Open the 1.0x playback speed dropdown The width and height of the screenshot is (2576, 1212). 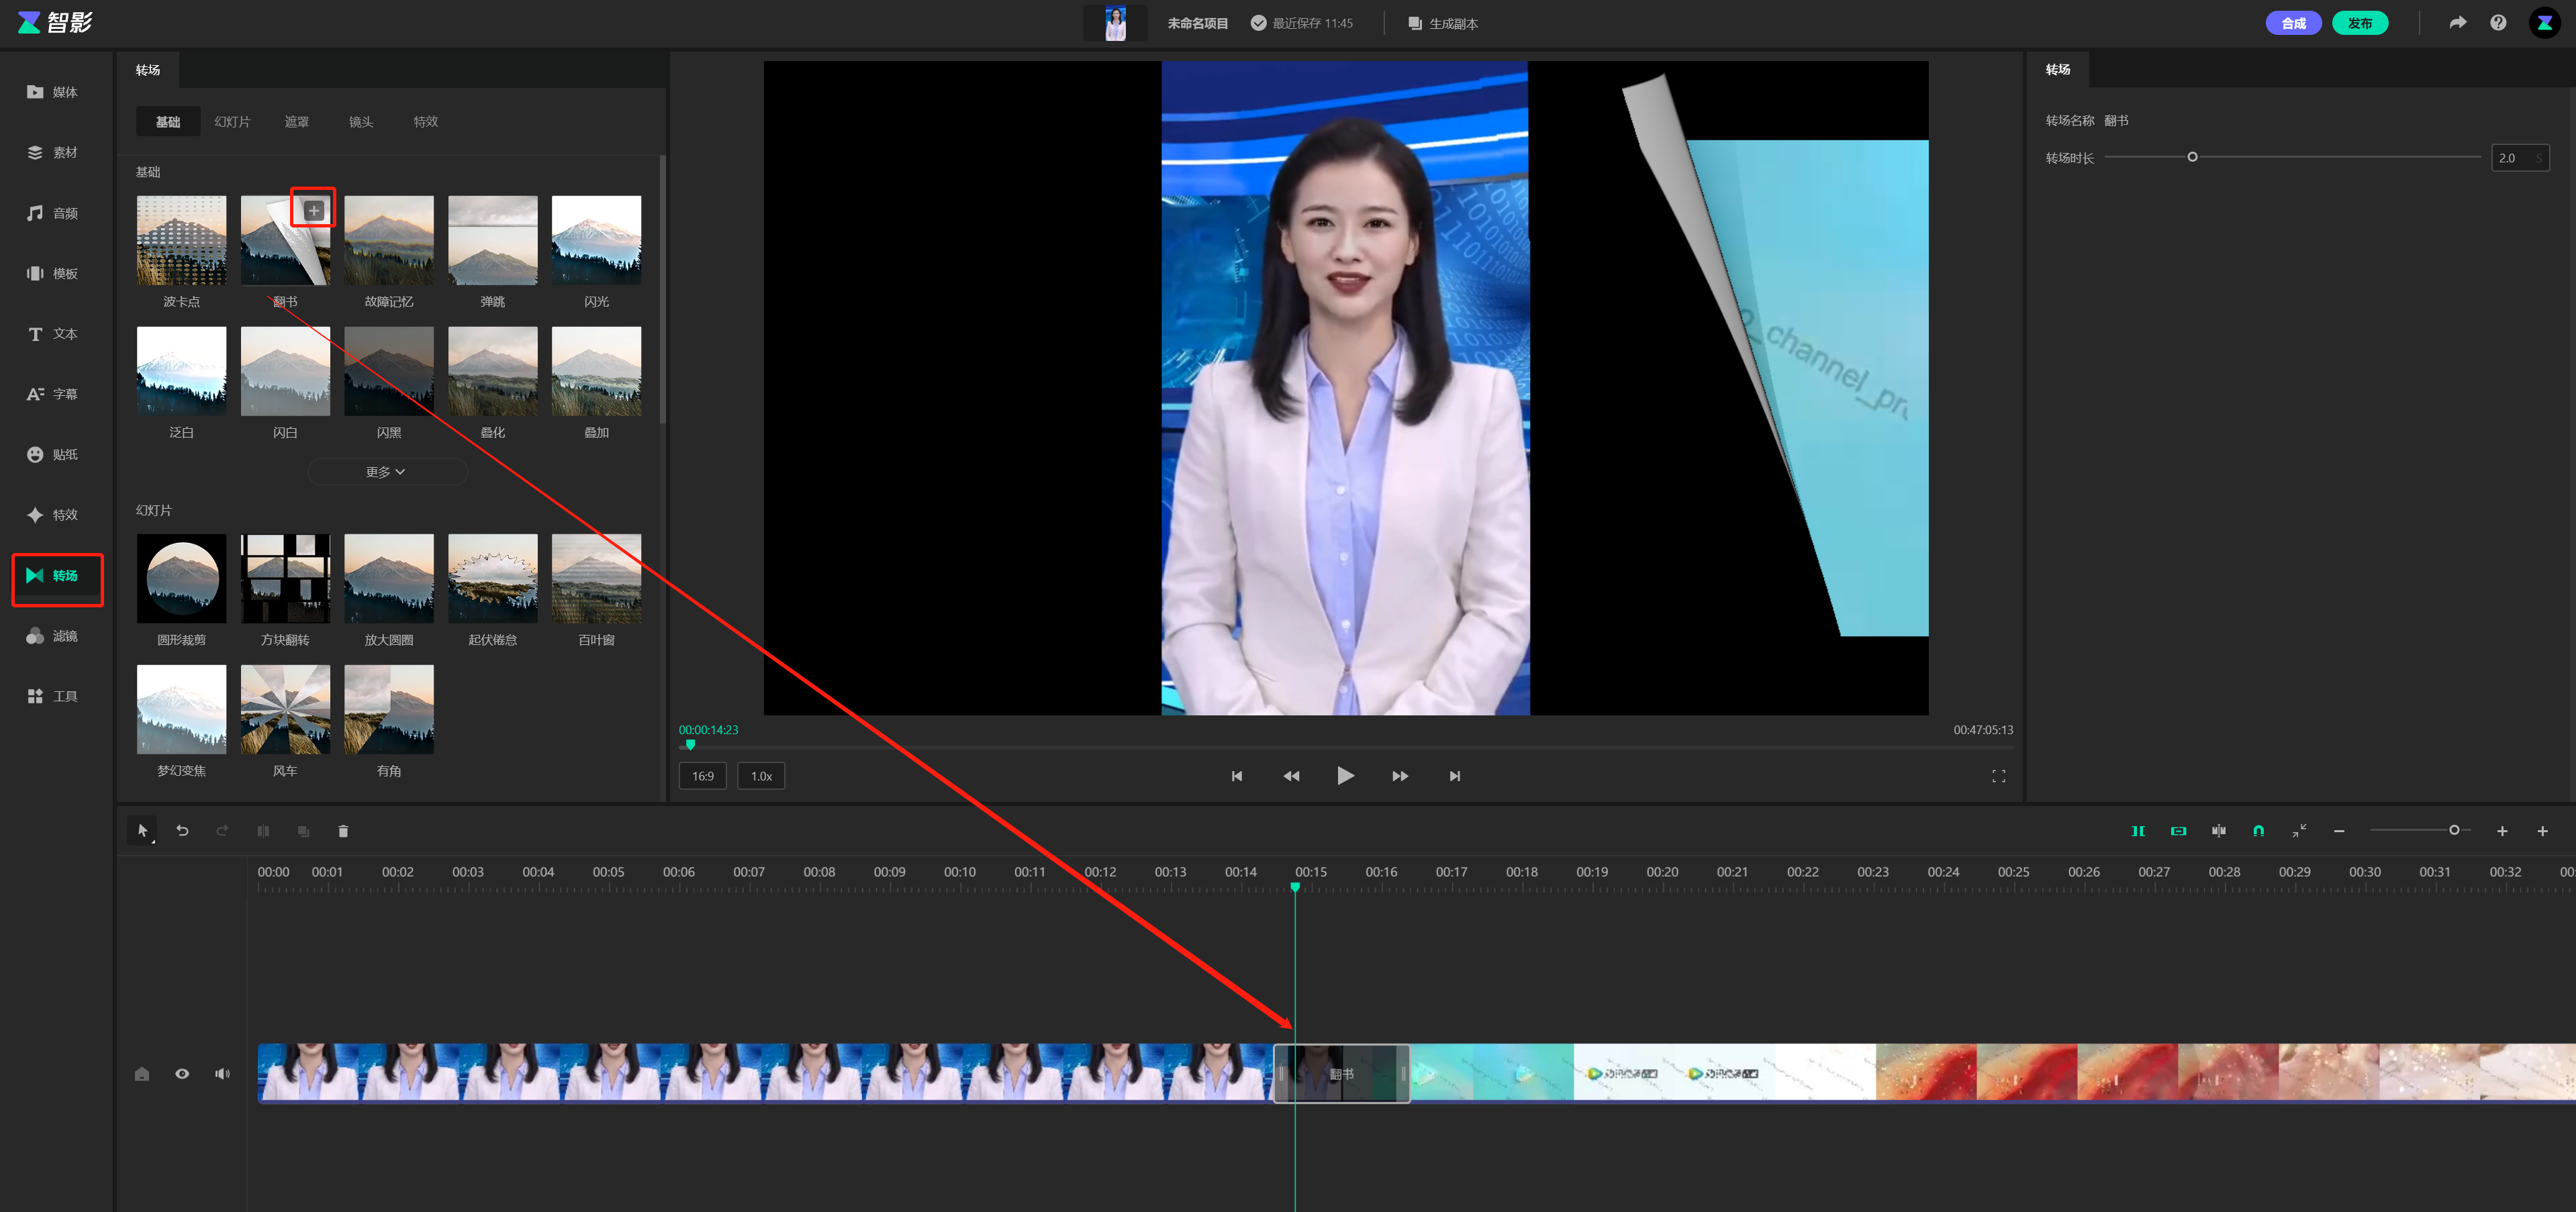coord(761,776)
